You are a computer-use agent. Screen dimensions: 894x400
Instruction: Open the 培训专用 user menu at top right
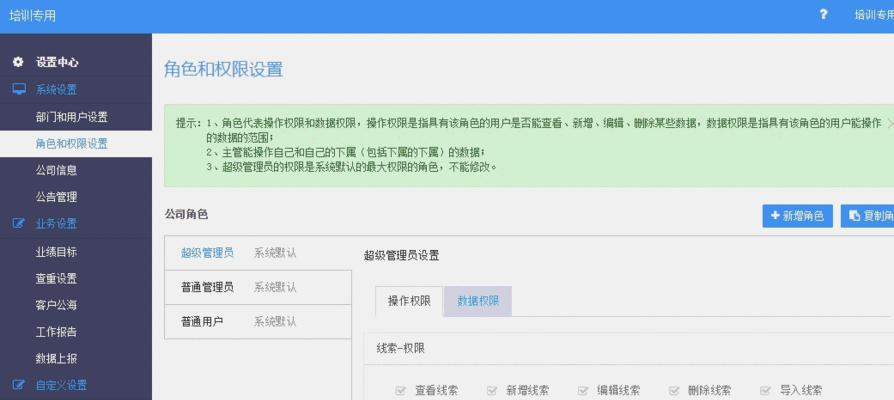coord(874,15)
